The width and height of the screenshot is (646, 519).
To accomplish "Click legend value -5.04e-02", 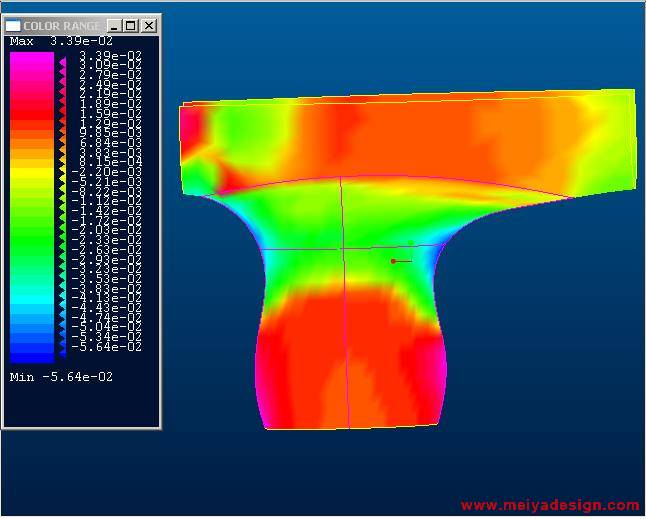I will [x=107, y=327].
